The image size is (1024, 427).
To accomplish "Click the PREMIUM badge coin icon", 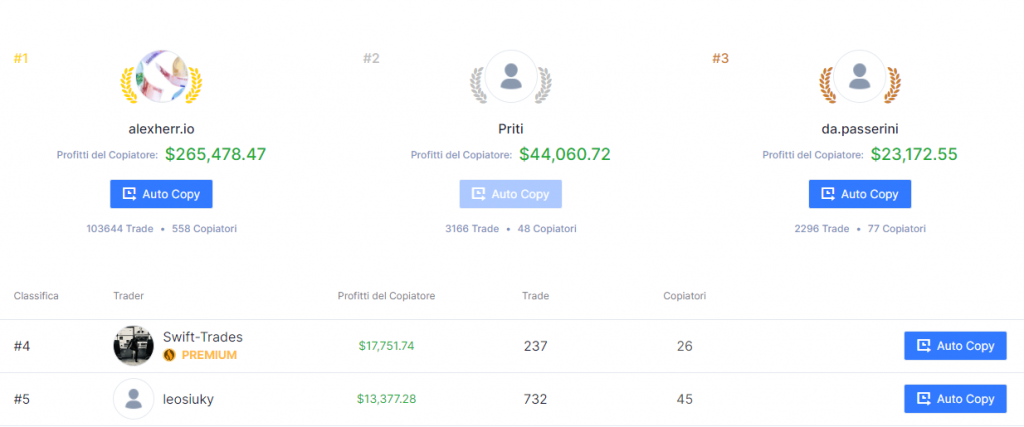I will [x=169, y=355].
